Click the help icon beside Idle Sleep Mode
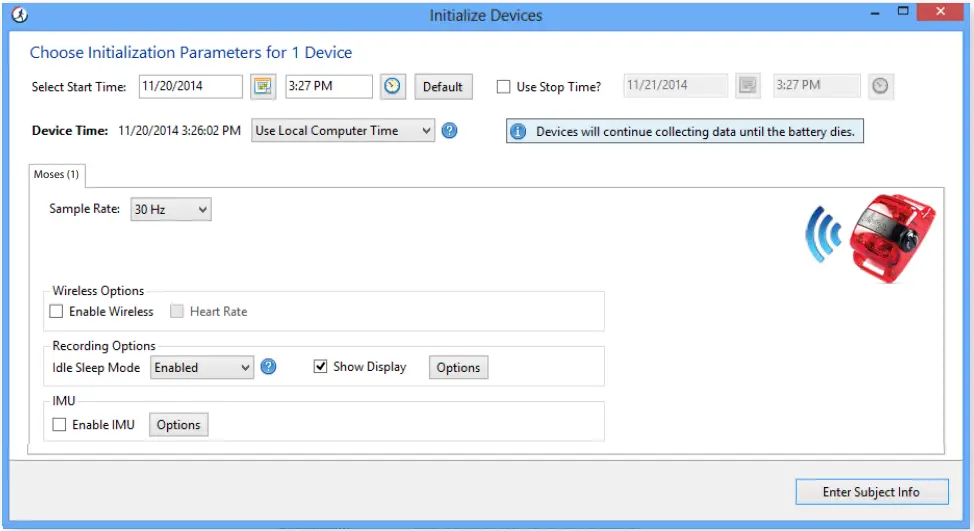This screenshot has height=531, width=974. (268, 367)
